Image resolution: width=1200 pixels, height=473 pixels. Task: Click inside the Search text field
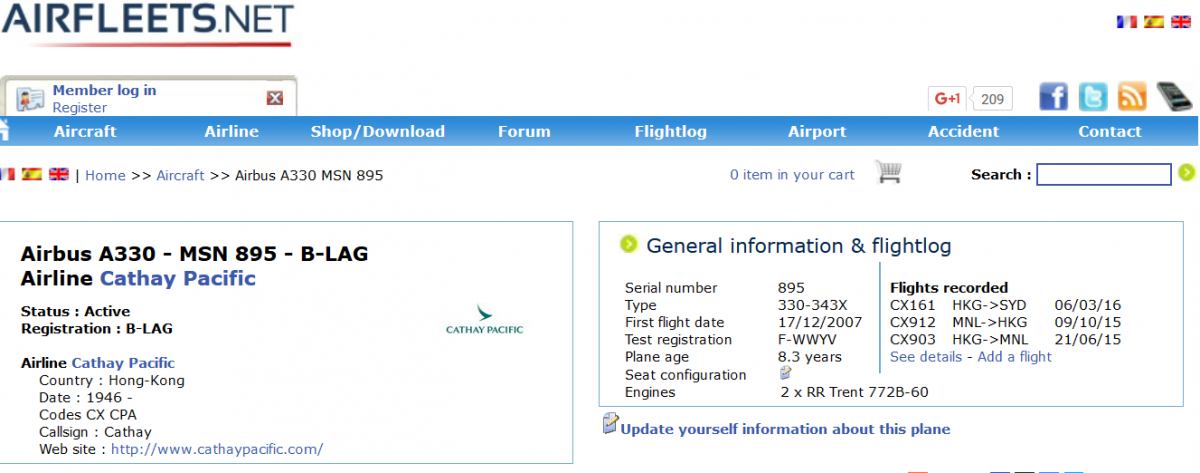[x=1103, y=175]
